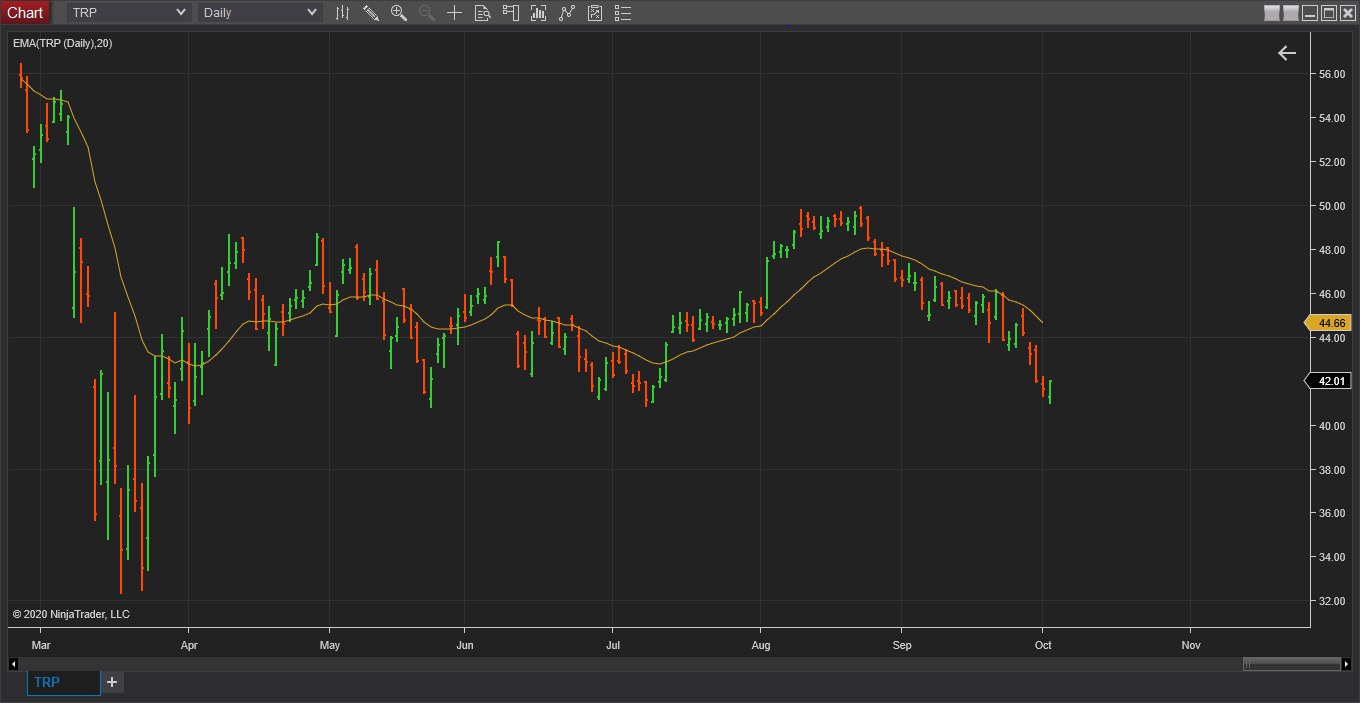The width and height of the screenshot is (1360, 703).
Task: Add a new chart tab with plus
Action: [112, 682]
